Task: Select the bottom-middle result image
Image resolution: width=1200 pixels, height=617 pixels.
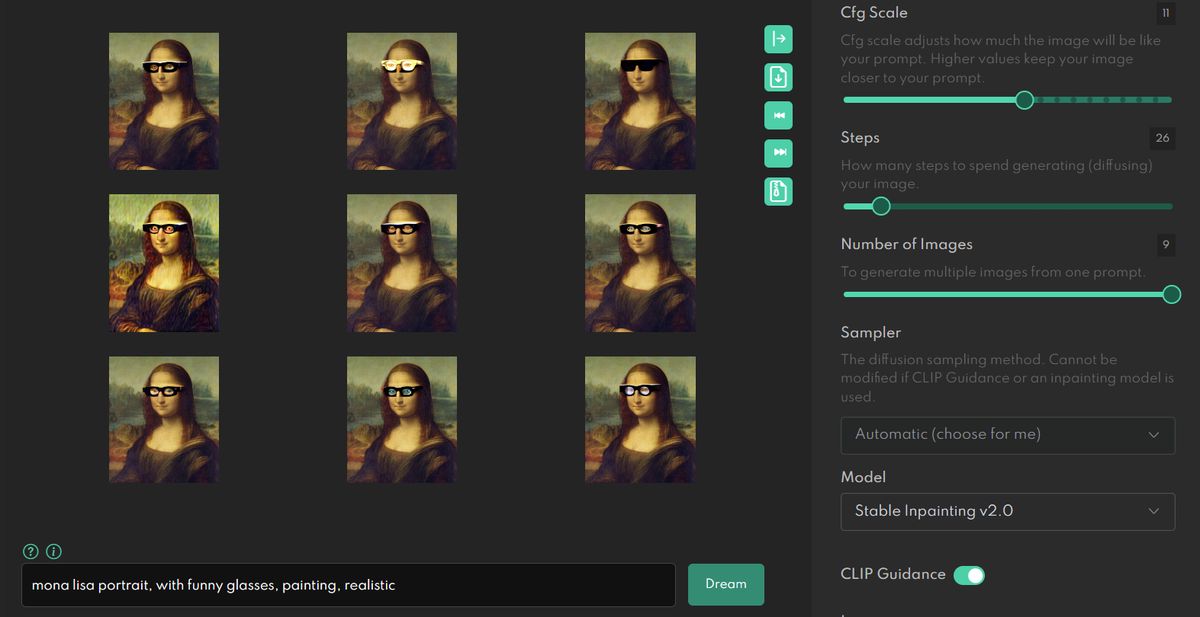Action: point(402,421)
